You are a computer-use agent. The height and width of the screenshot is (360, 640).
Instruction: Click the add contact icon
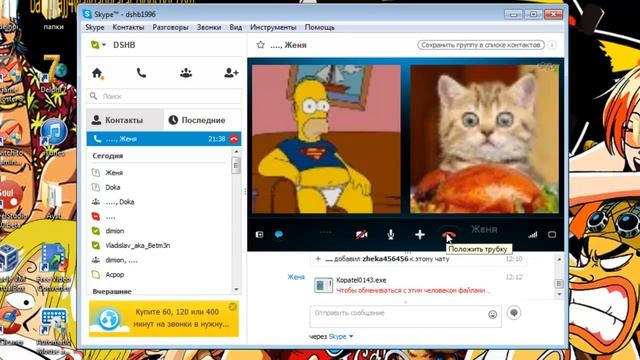pyautogui.click(x=231, y=73)
